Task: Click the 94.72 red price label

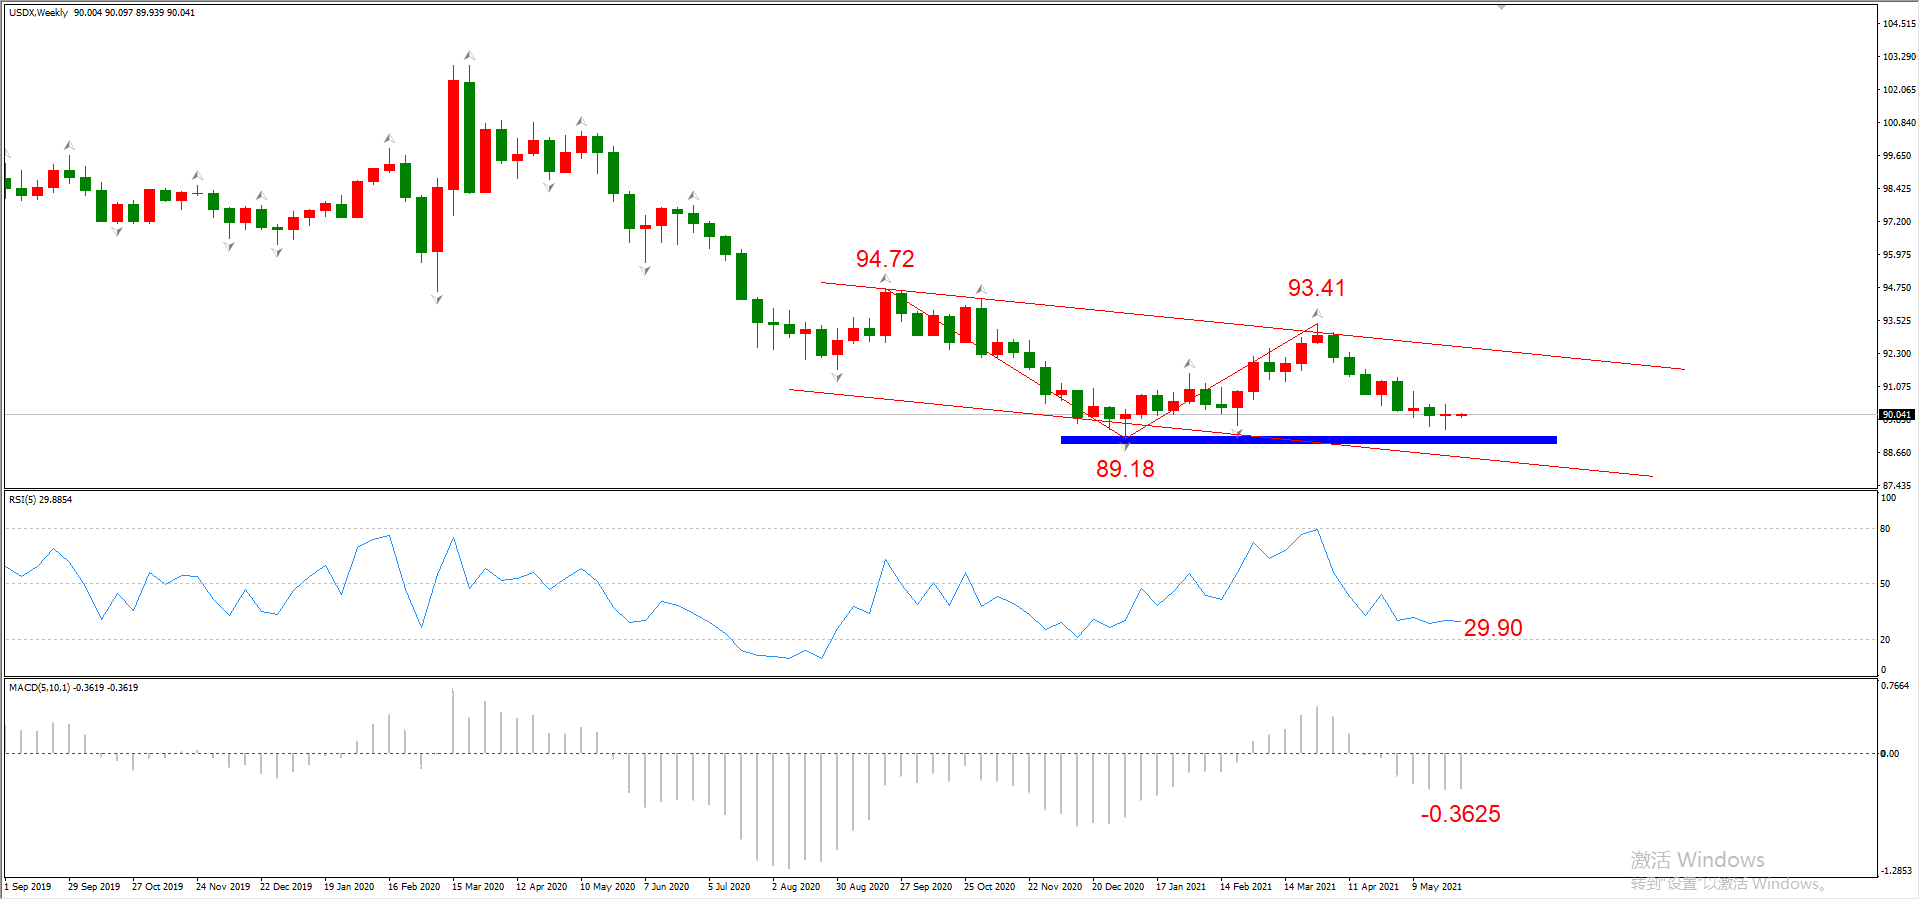Action: point(885,259)
